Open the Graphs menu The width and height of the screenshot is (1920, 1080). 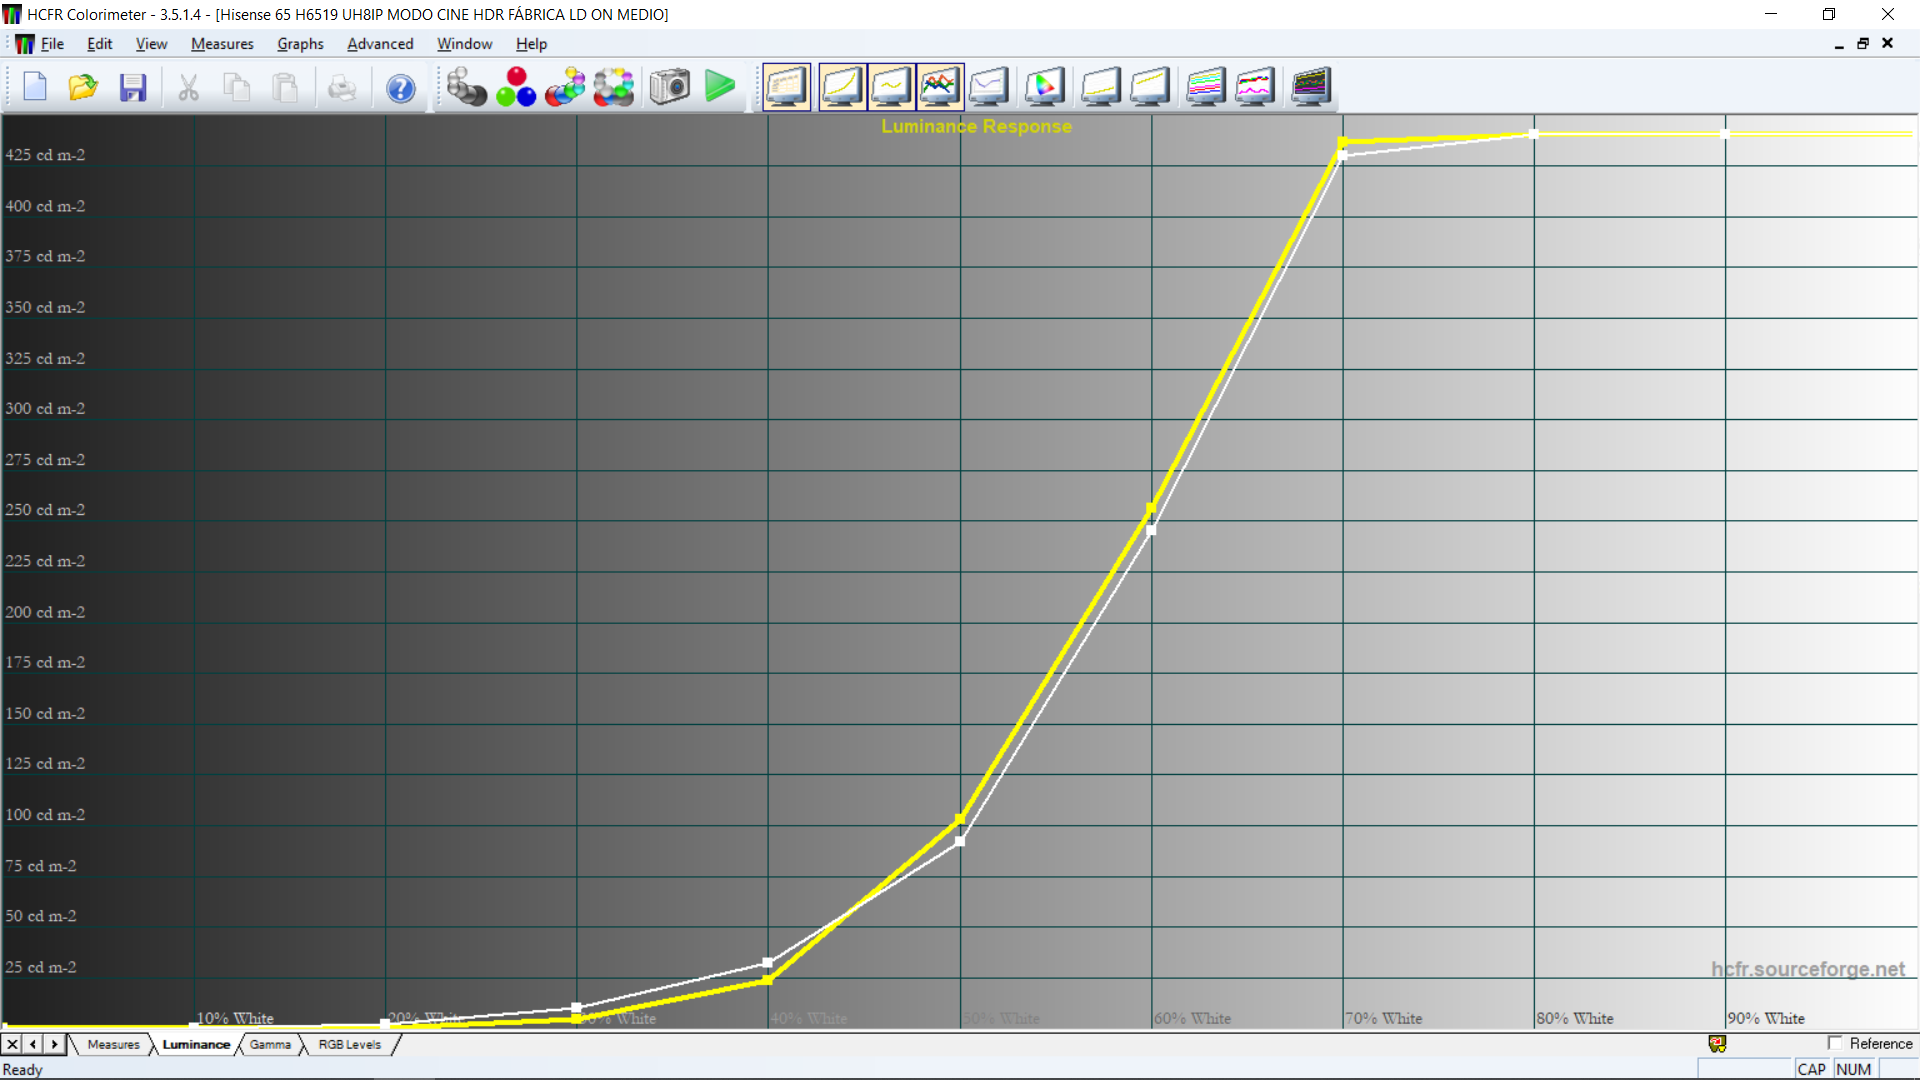(300, 44)
